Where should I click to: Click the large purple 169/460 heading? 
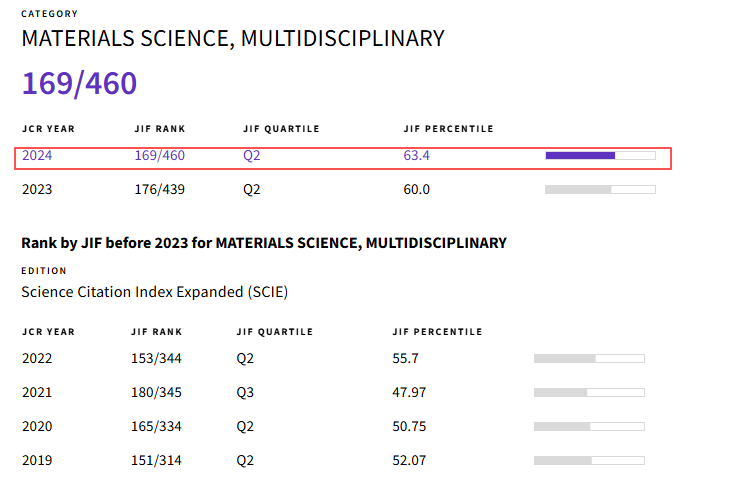pyautogui.click(x=79, y=84)
